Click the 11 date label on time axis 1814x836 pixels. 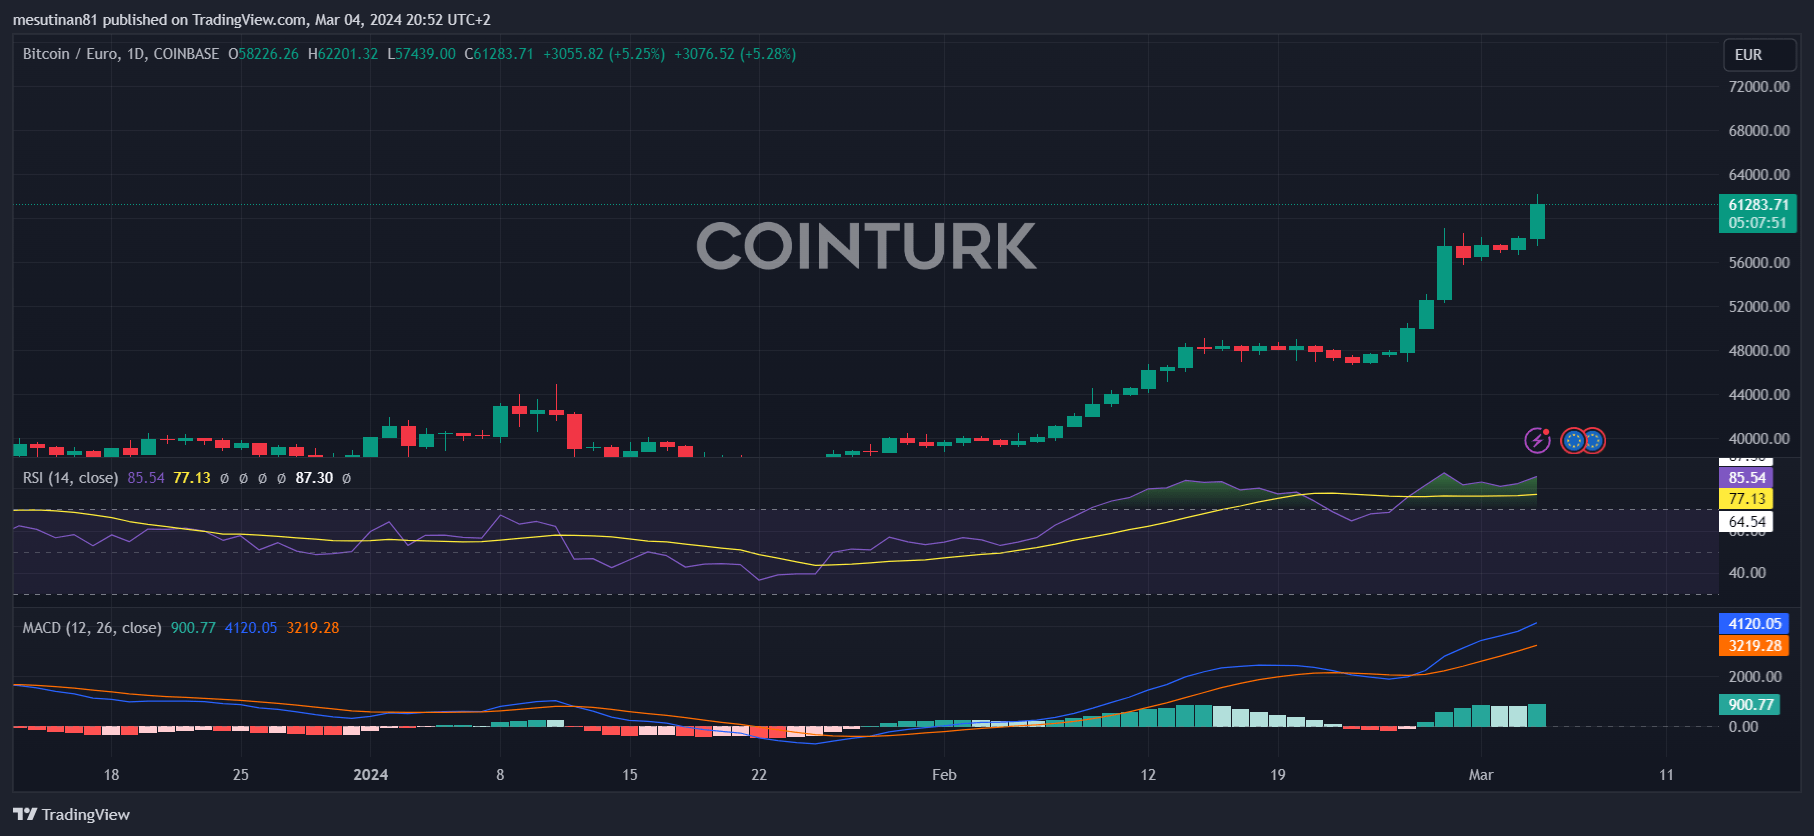point(1666,775)
